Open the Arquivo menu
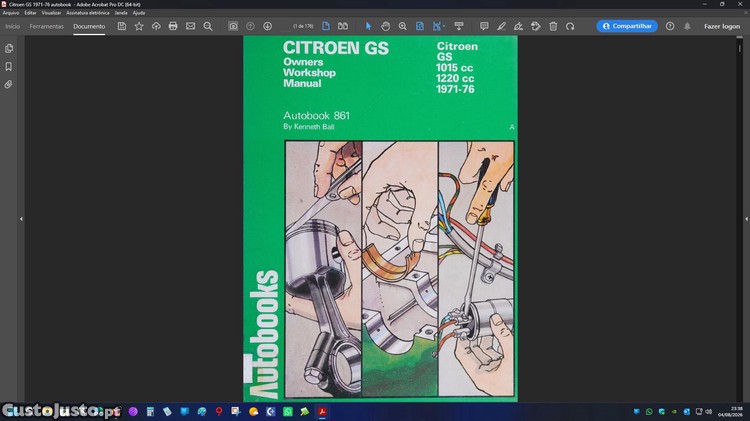 11,13
